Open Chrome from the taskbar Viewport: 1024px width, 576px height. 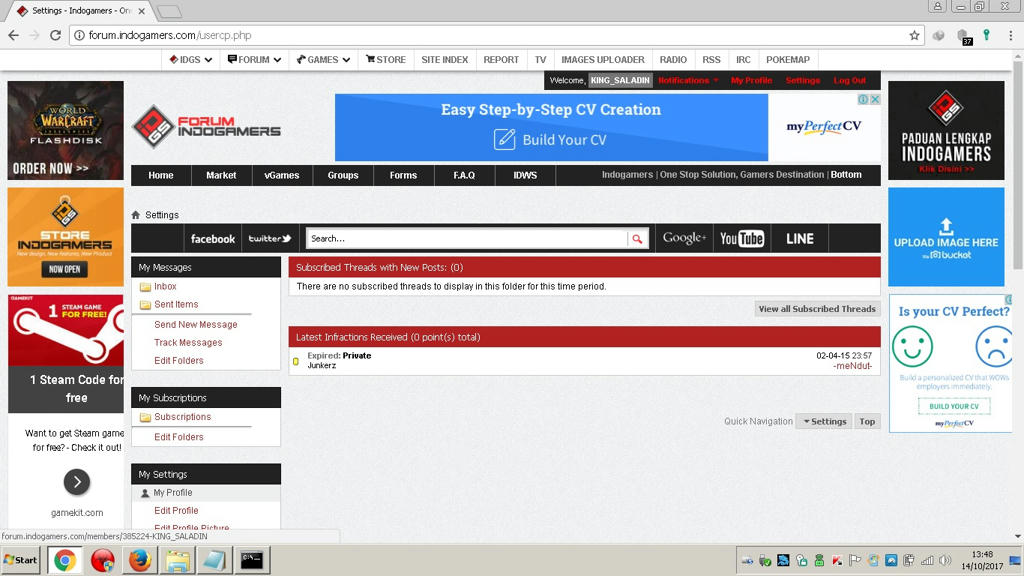(x=65, y=560)
